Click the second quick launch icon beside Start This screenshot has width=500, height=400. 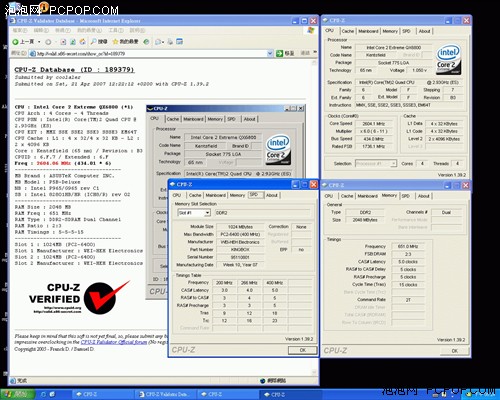[52, 394]
